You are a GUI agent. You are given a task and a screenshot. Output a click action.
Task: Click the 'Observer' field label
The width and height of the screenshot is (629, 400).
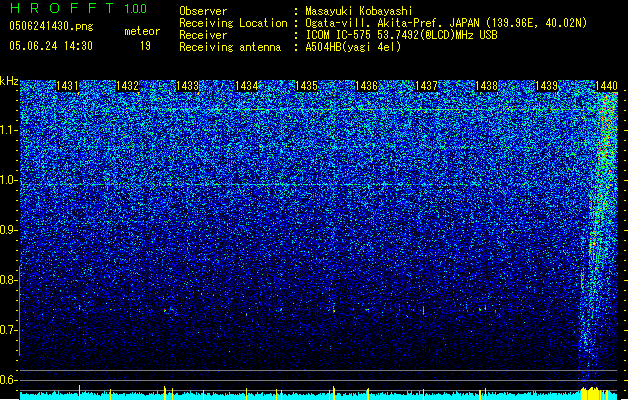[203, 11]
